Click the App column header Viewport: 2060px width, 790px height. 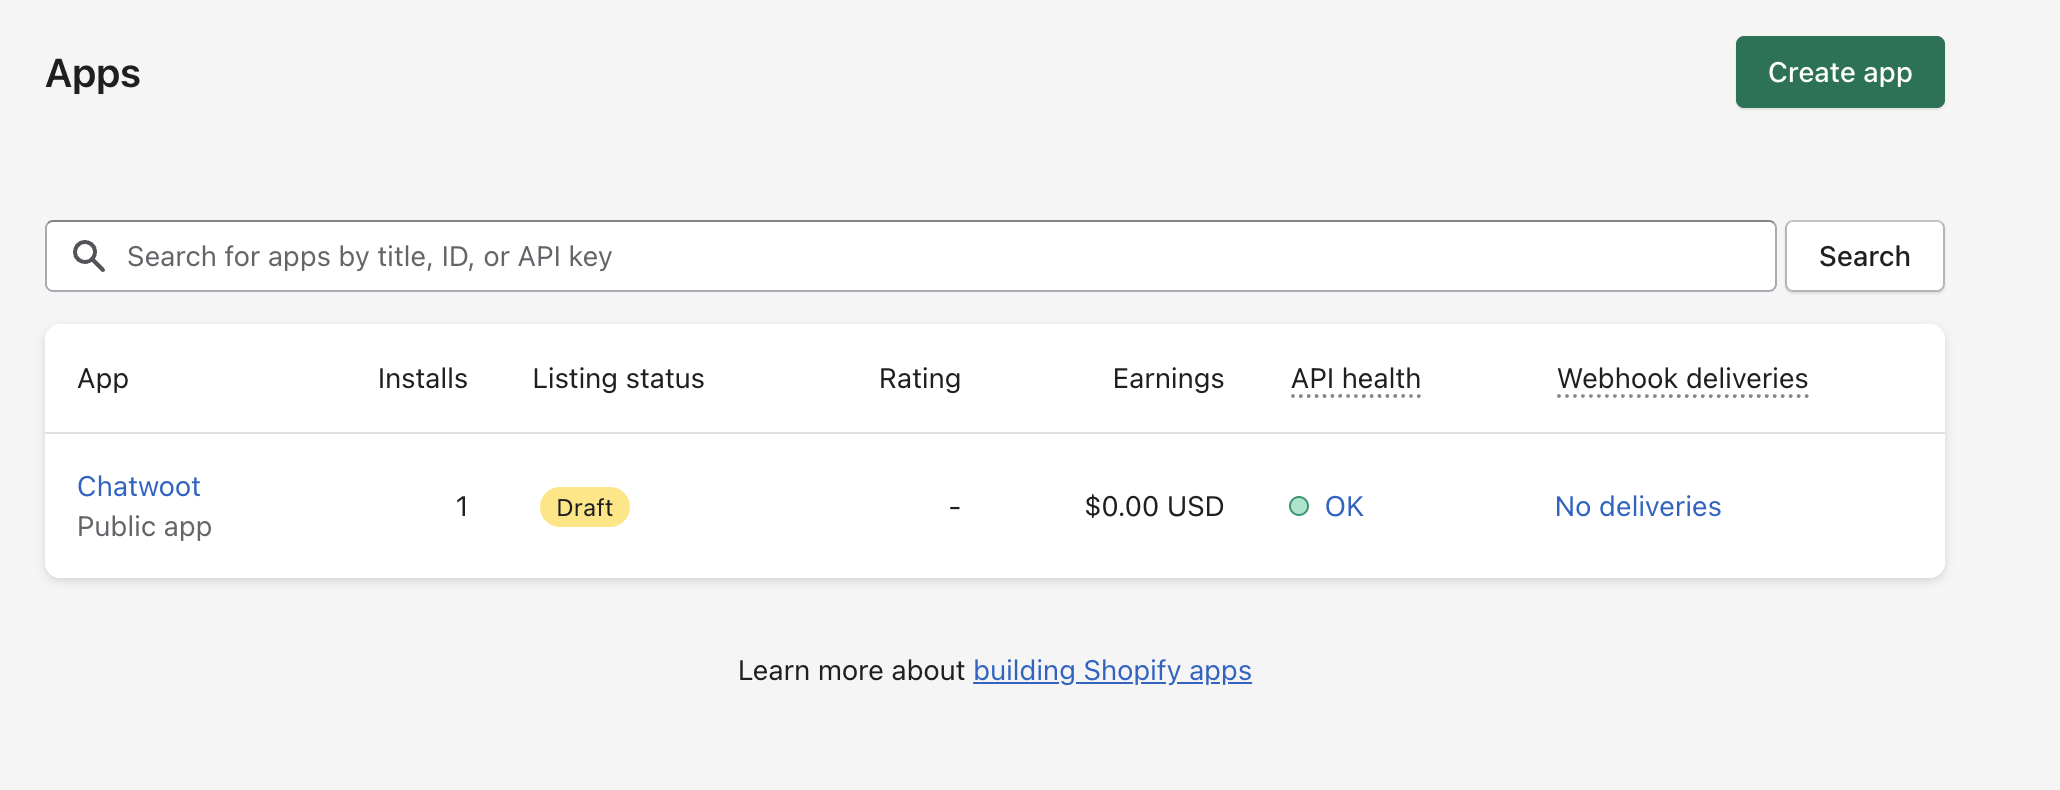click(103, 379)
